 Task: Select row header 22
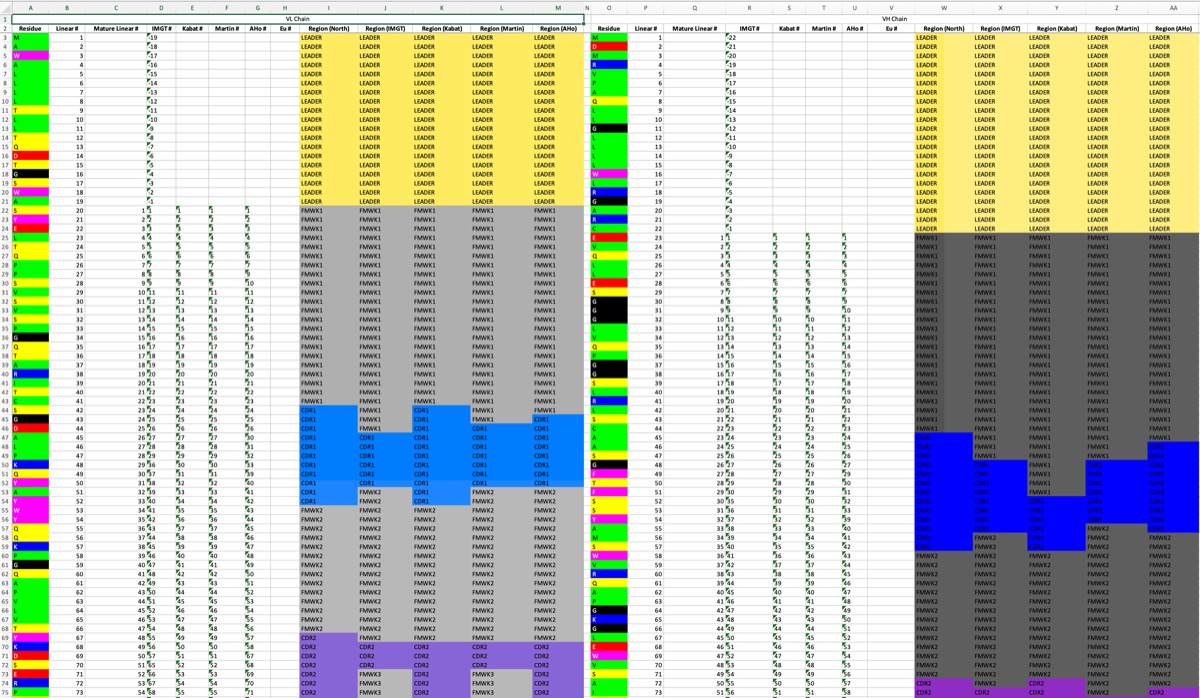[x=6, y=210]
